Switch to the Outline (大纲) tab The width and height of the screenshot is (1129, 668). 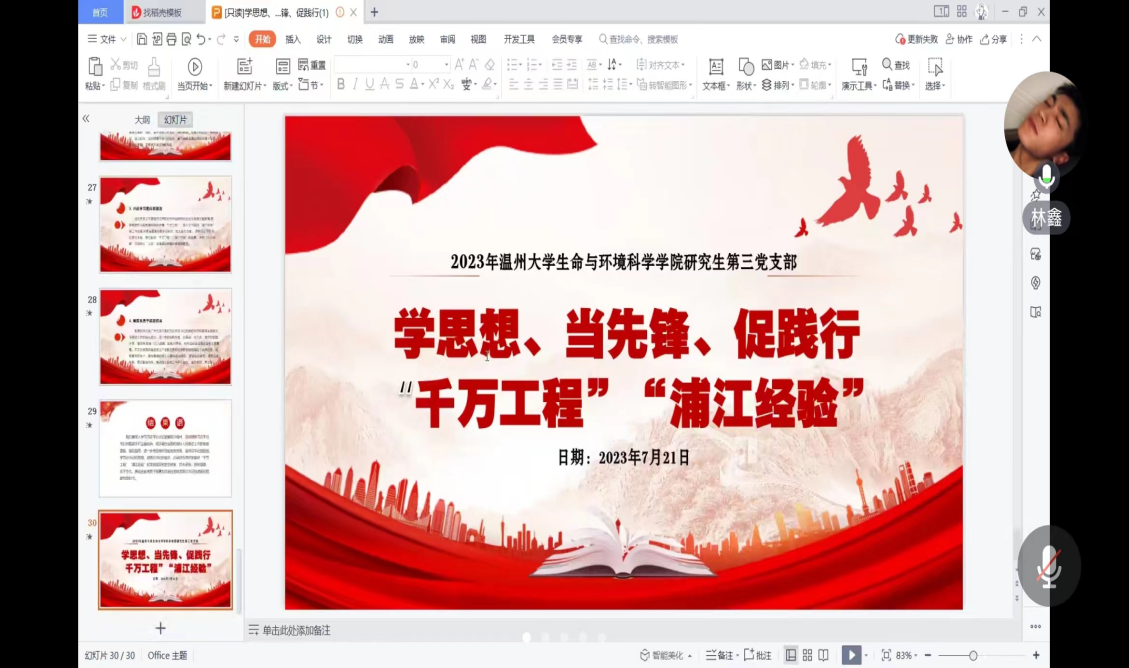point(143,120)
